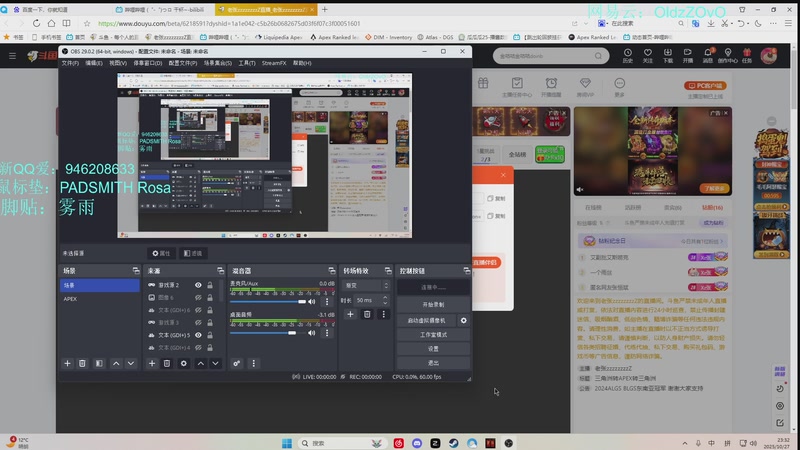Image resolution: width=800 pixels, height=450 pixels.
Task: Open scene filters in Scenes panel
Action: coord(99,363)
